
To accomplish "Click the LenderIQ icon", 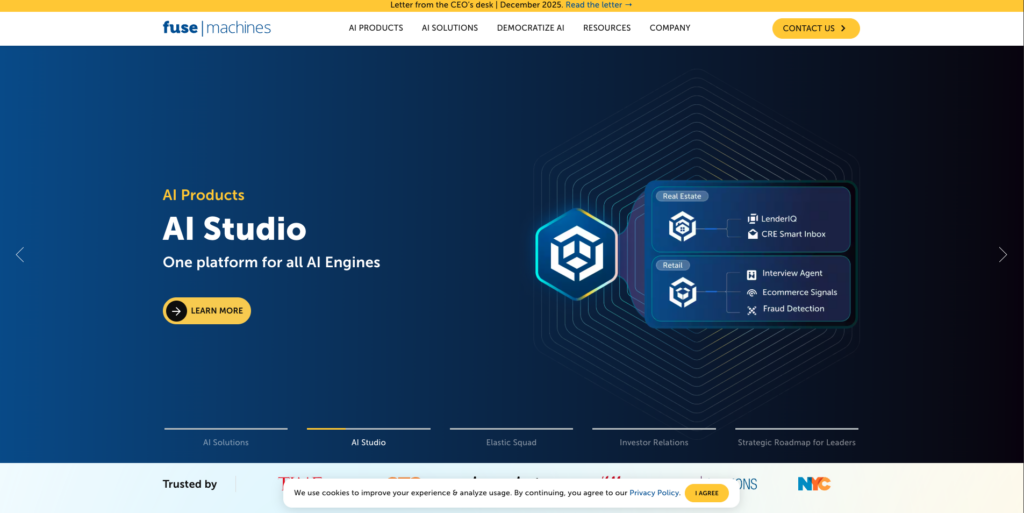I will click(752, 219).
